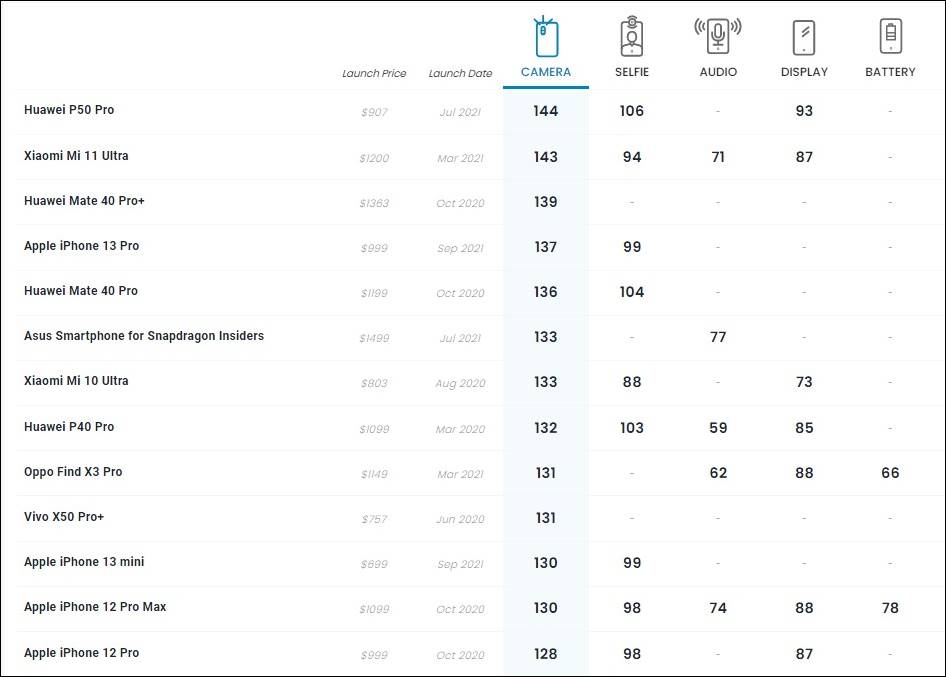Select the Apple iPhone 12 Pro name
Viewport: 946px width, 677px height.
coord(81,653)
